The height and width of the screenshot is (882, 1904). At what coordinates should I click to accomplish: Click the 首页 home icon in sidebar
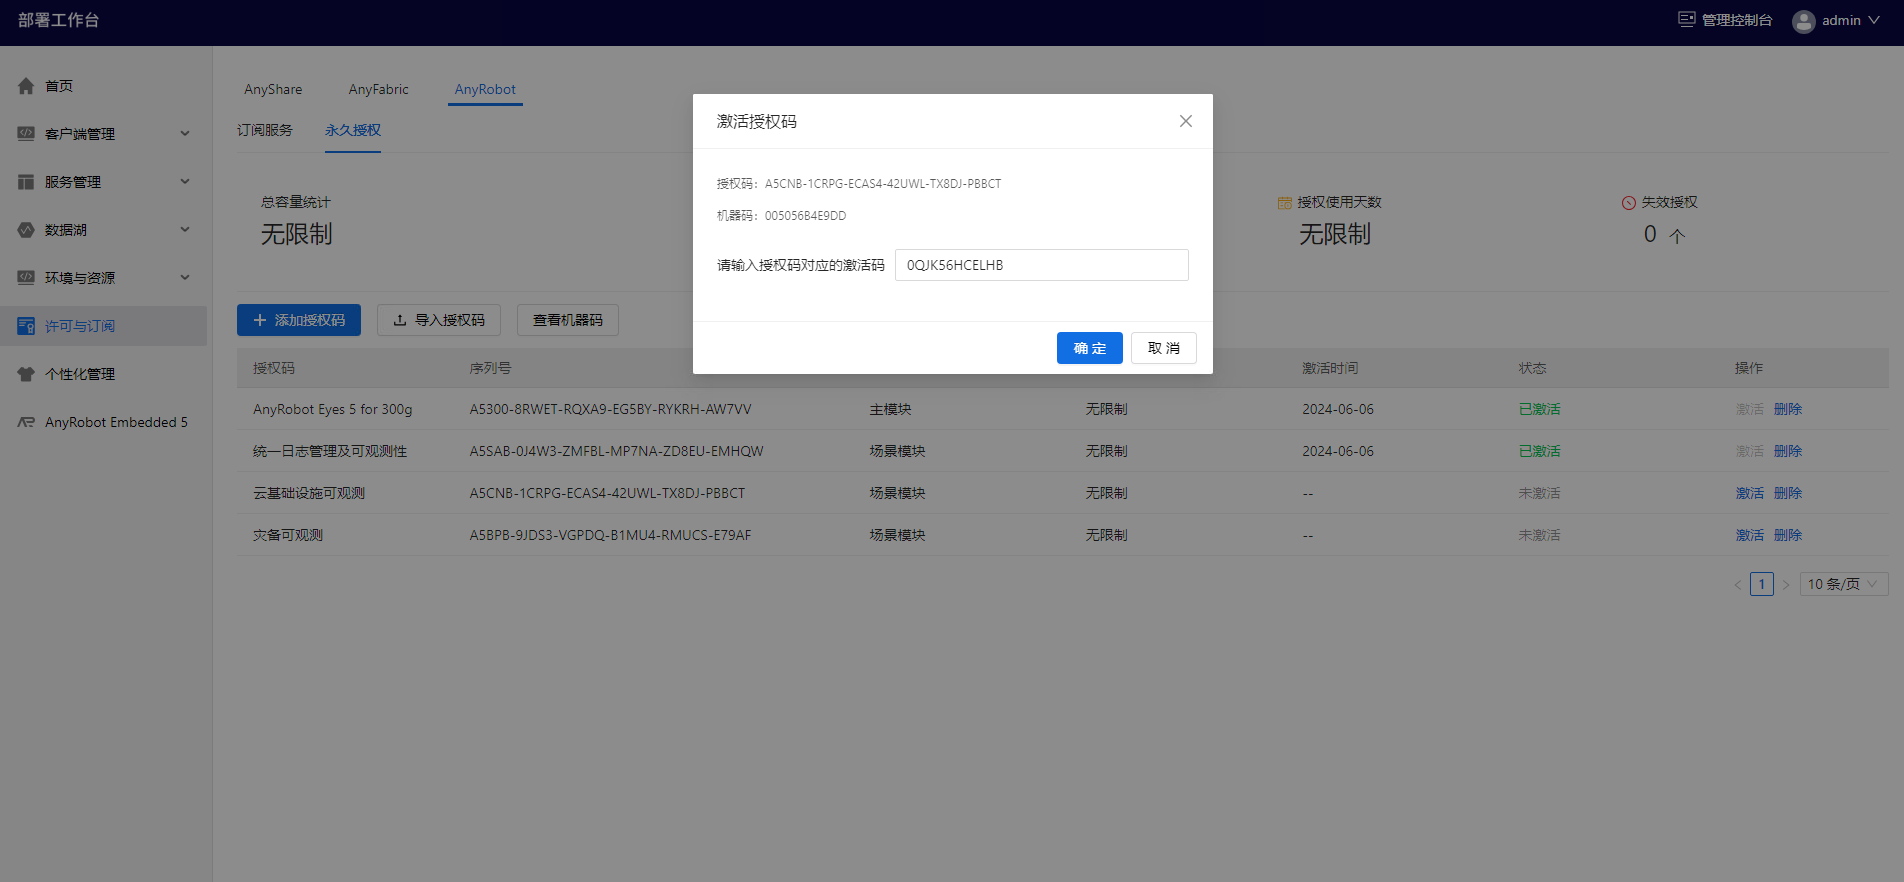point(26,86)
